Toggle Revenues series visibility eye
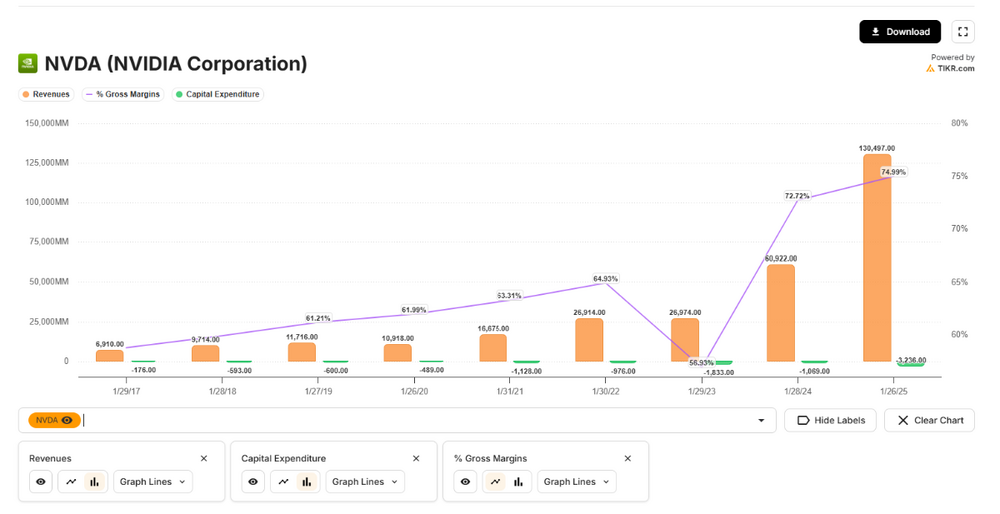Screen dimensions: 1000x514 (x=41, y=481)
